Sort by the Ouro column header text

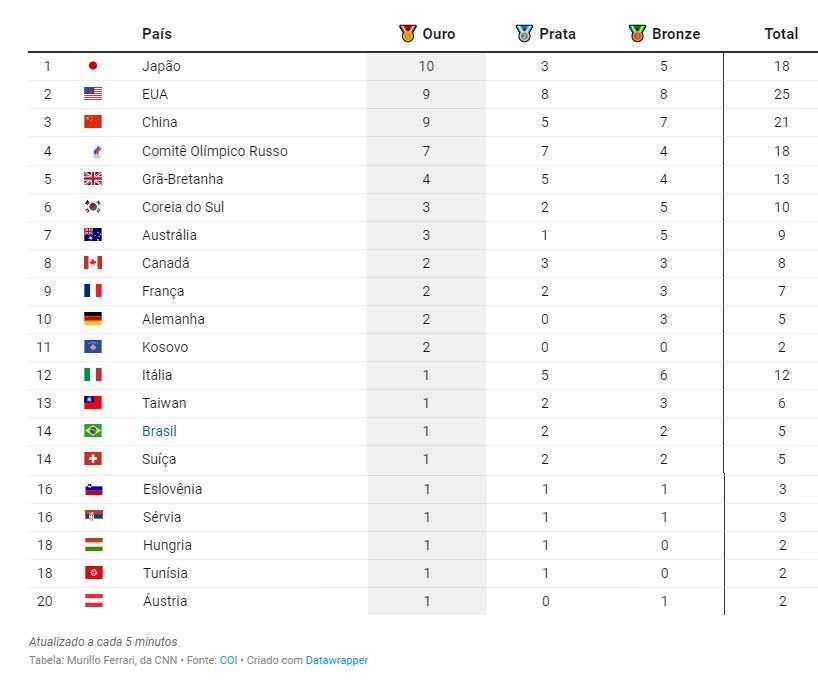439,34
